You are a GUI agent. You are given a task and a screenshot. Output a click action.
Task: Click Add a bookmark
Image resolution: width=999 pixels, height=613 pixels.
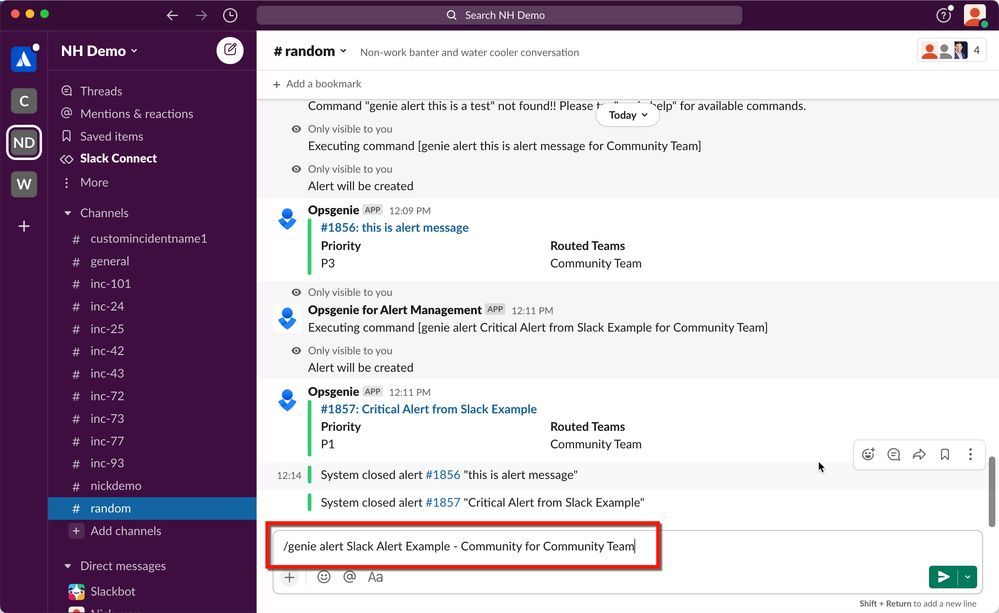tap(317, 84)
